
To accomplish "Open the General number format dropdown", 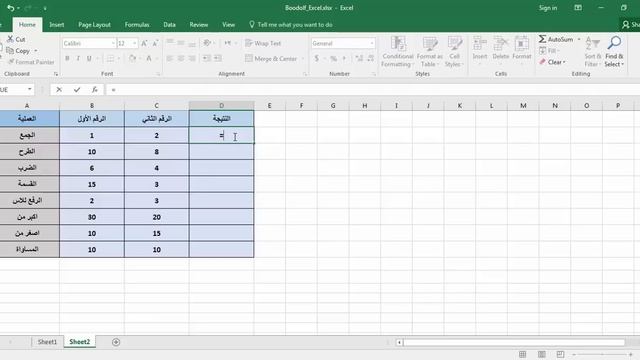I will (x=371, y=43).
